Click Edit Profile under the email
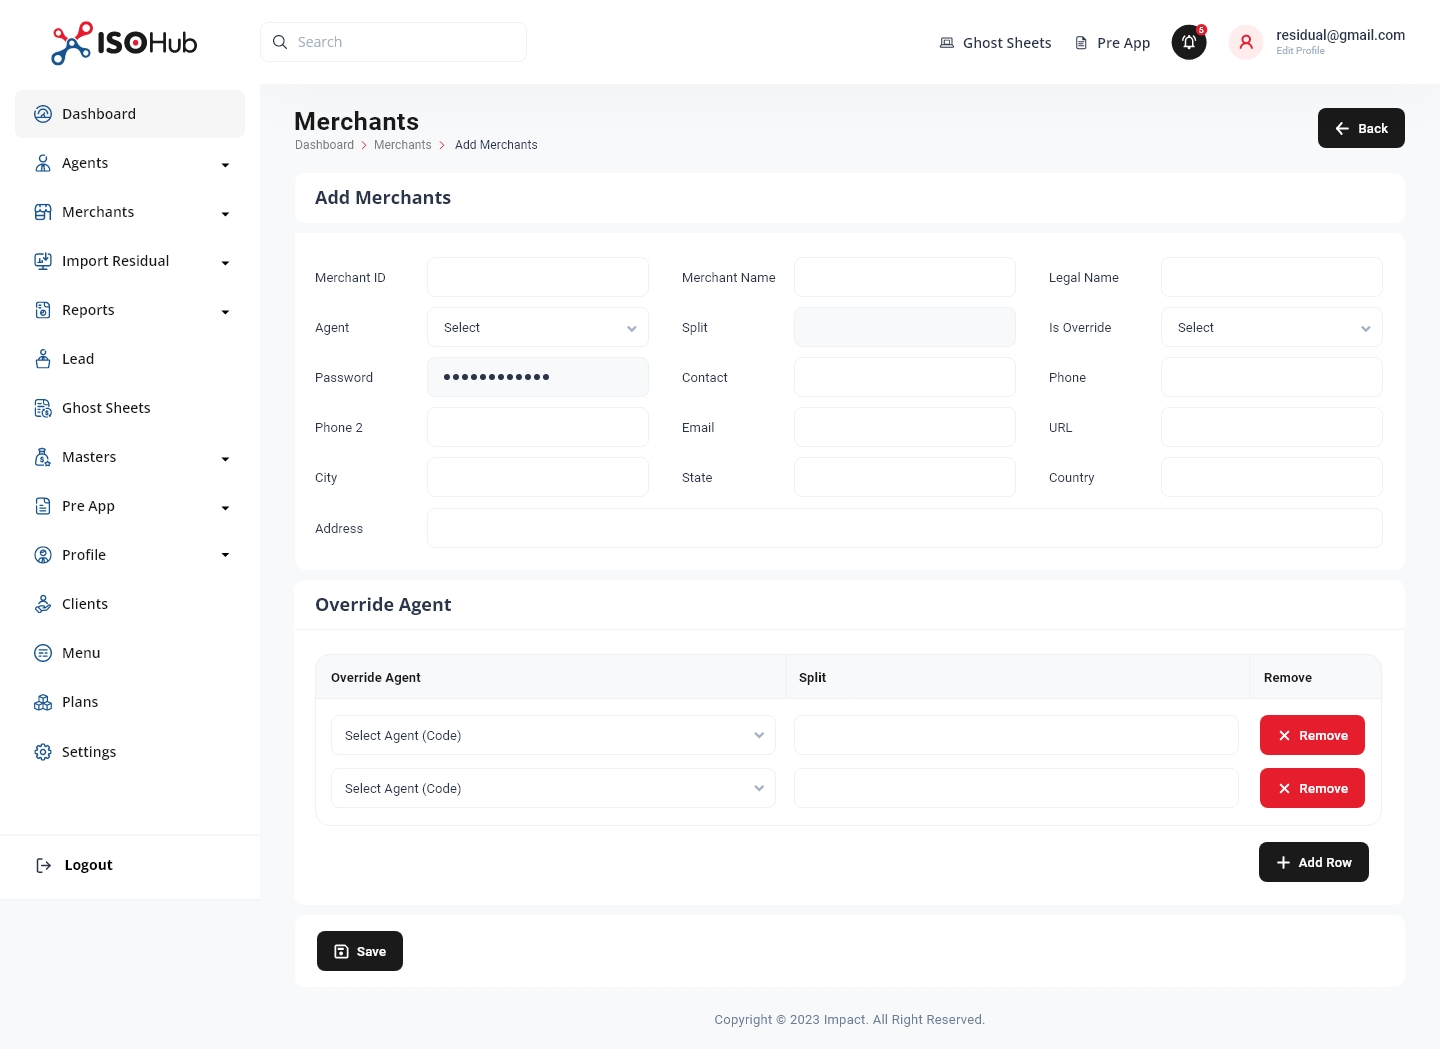This screenshot has height=1049, width=1440. (x=1300, y=51)
